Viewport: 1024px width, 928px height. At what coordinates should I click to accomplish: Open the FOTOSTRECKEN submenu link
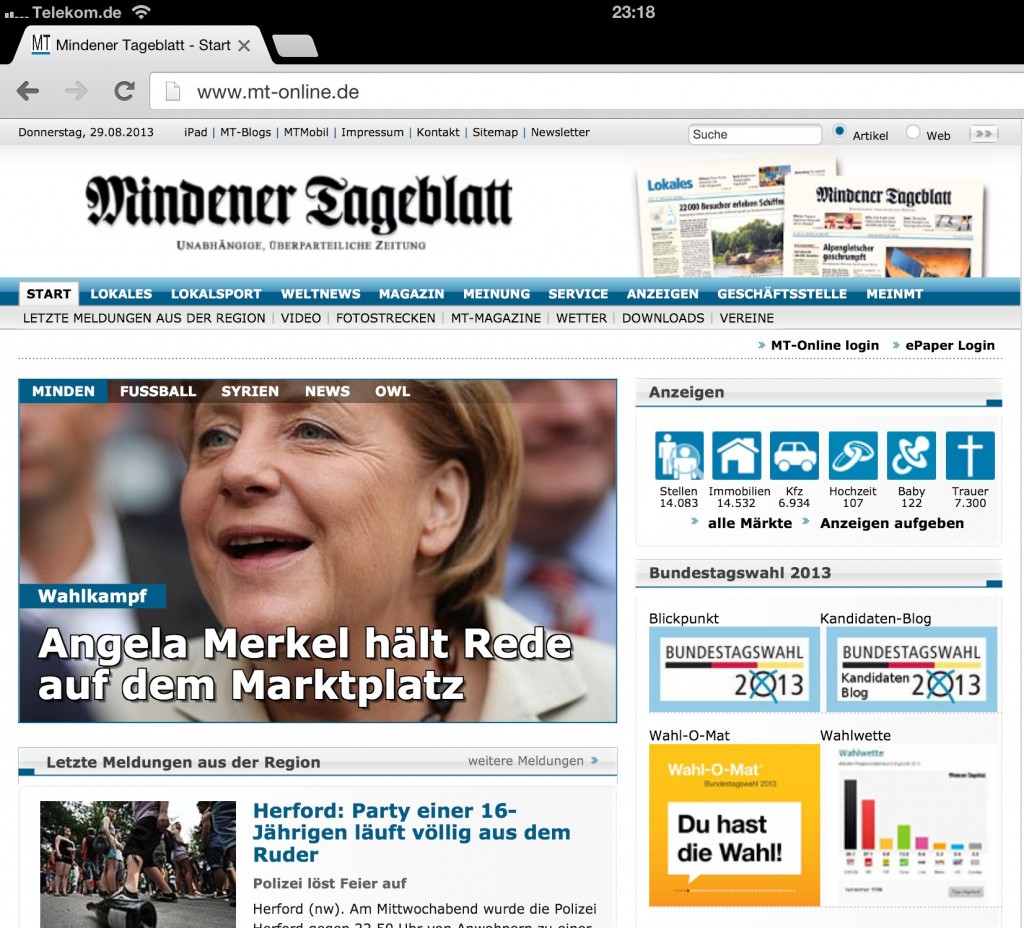386,318
